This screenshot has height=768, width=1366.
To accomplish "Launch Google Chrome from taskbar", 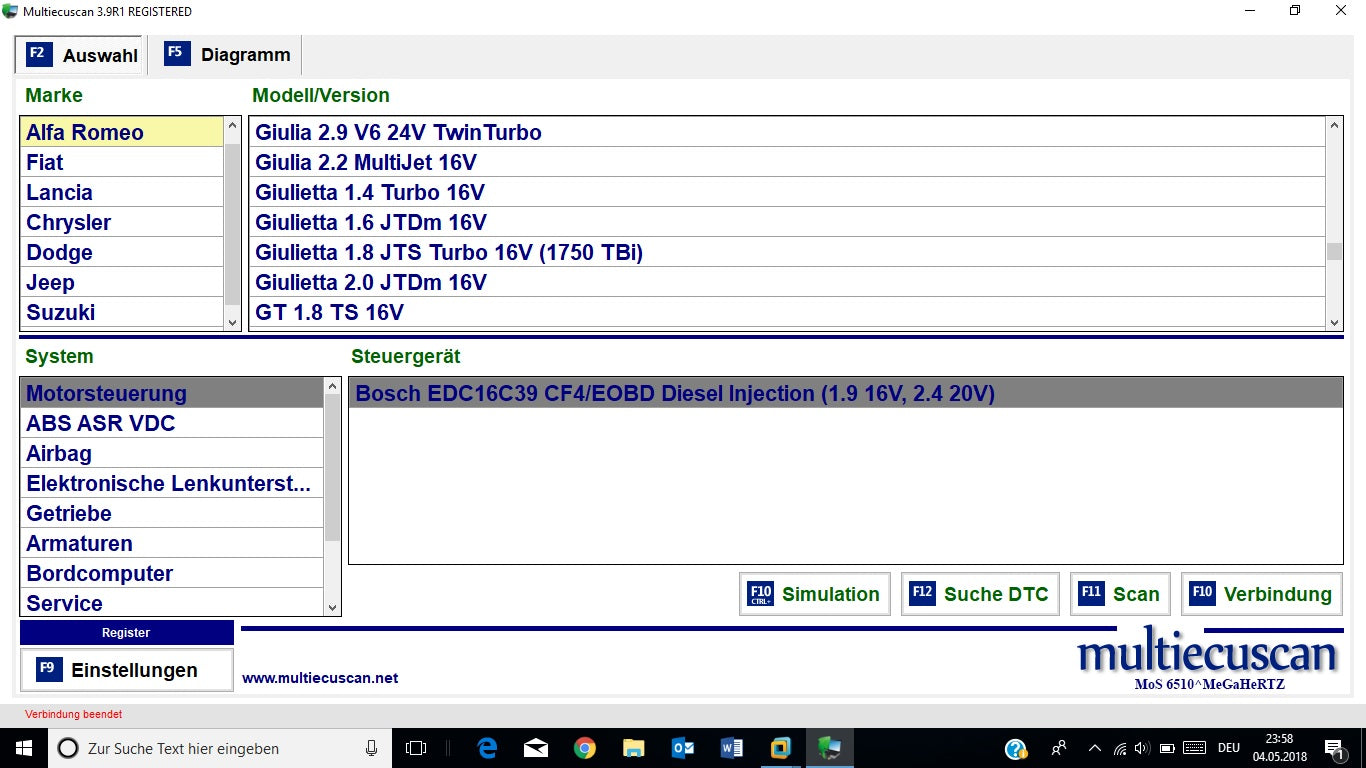I will (x=585, y=748).
